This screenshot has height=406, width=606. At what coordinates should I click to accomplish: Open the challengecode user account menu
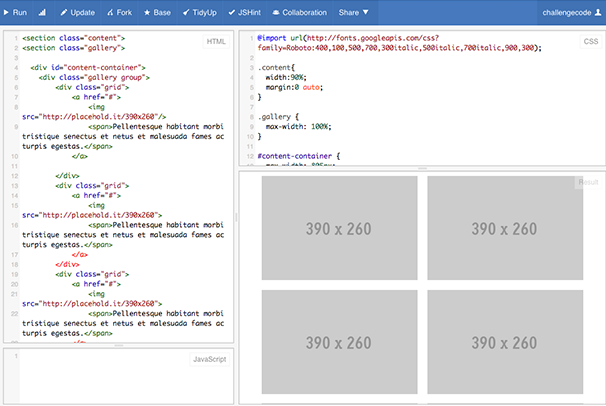[571, 13]
